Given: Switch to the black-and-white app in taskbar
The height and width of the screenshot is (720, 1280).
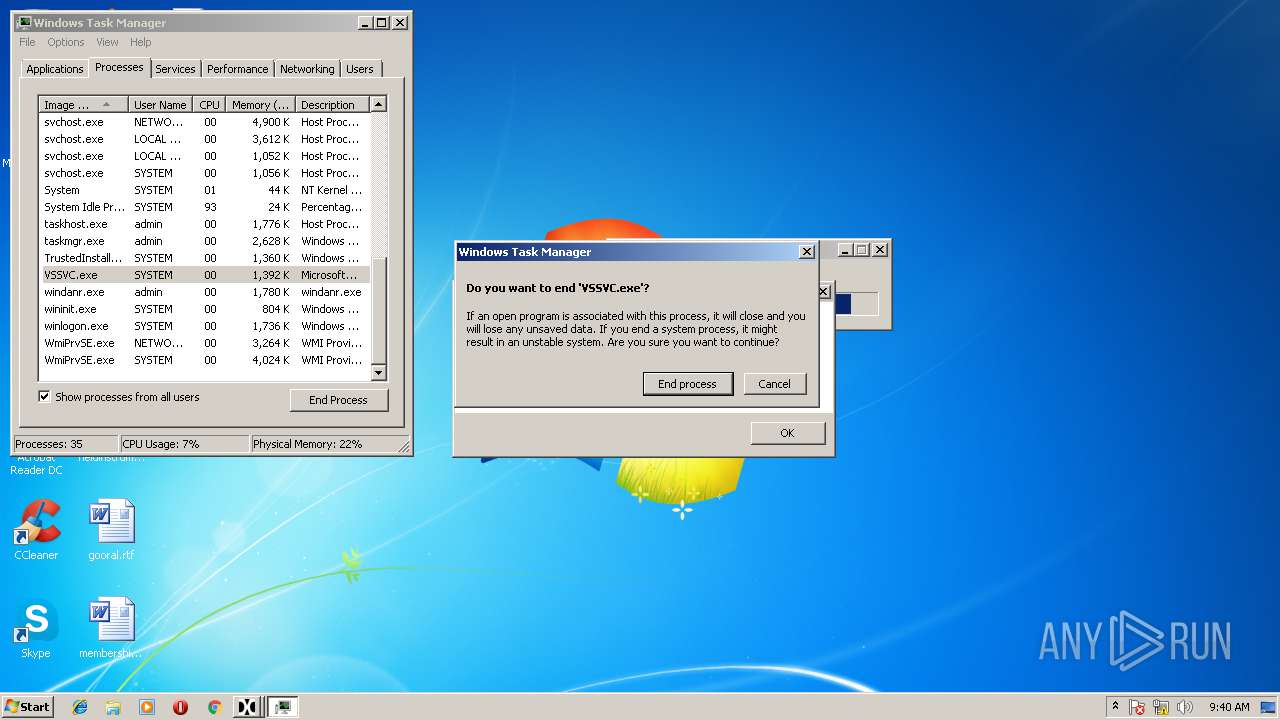Looking at the screenshot, I should pyautogui.click(x=247, y=707).
